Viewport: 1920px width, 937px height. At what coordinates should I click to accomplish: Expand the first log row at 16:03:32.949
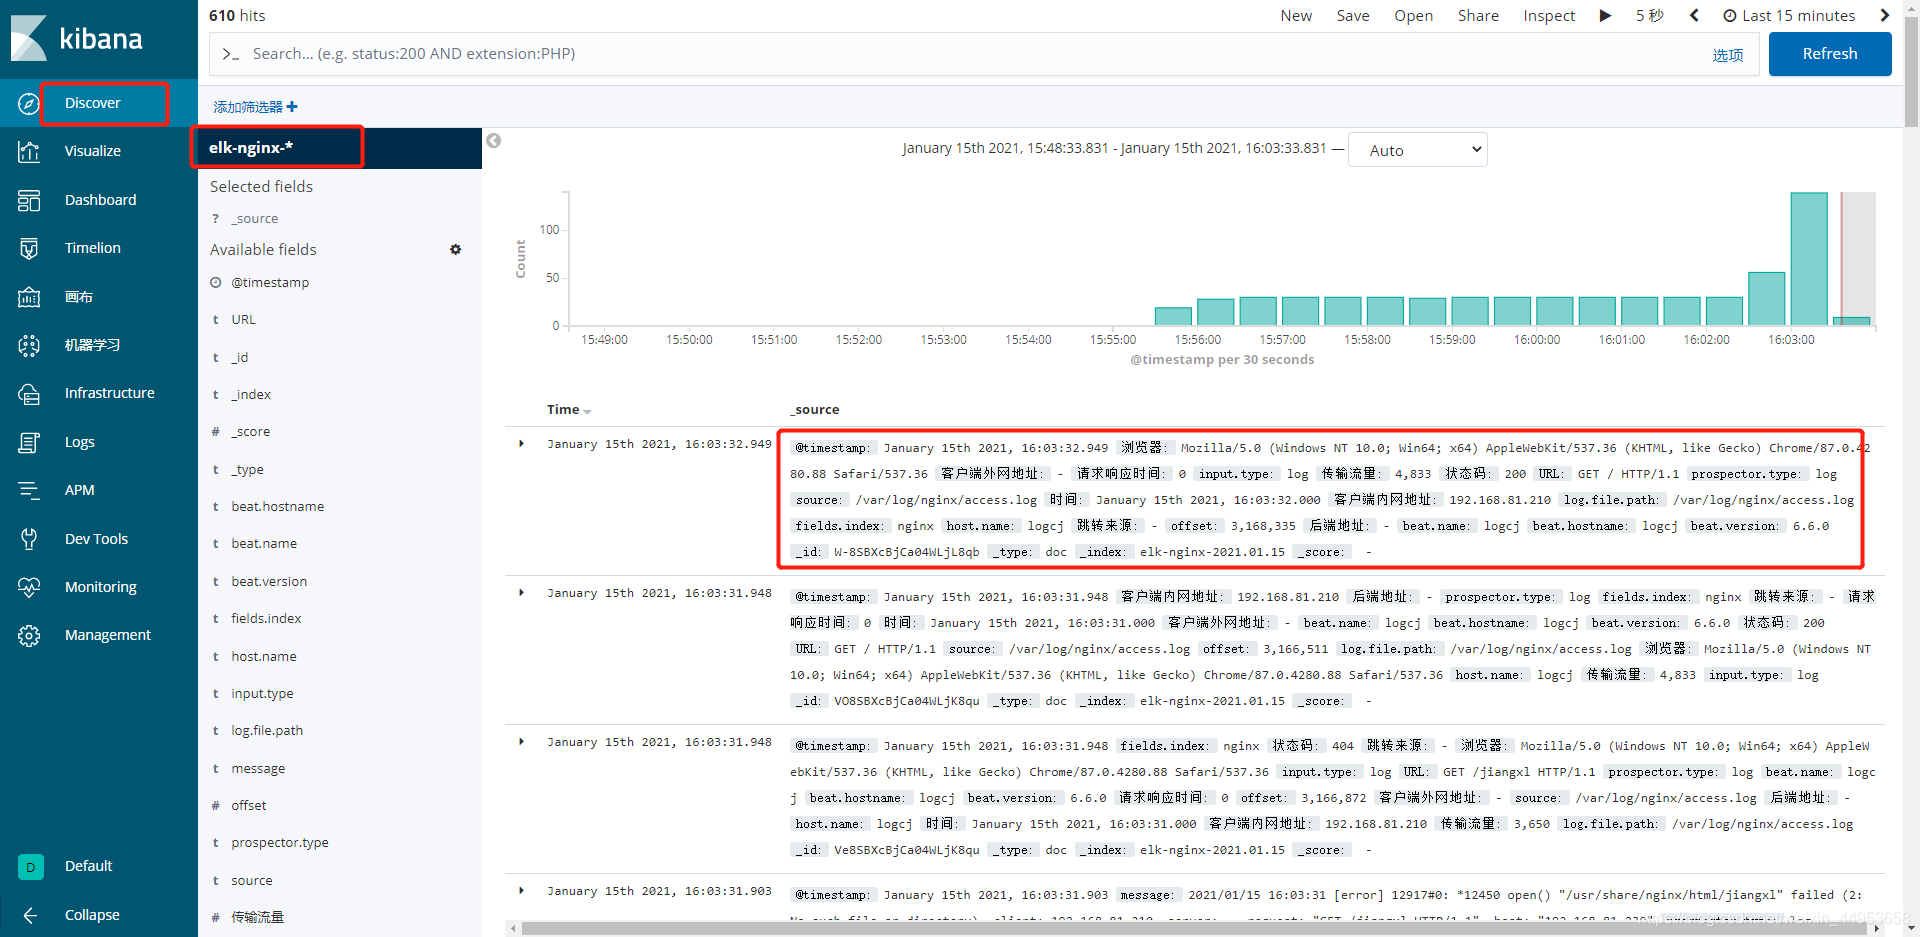point(521,444)
